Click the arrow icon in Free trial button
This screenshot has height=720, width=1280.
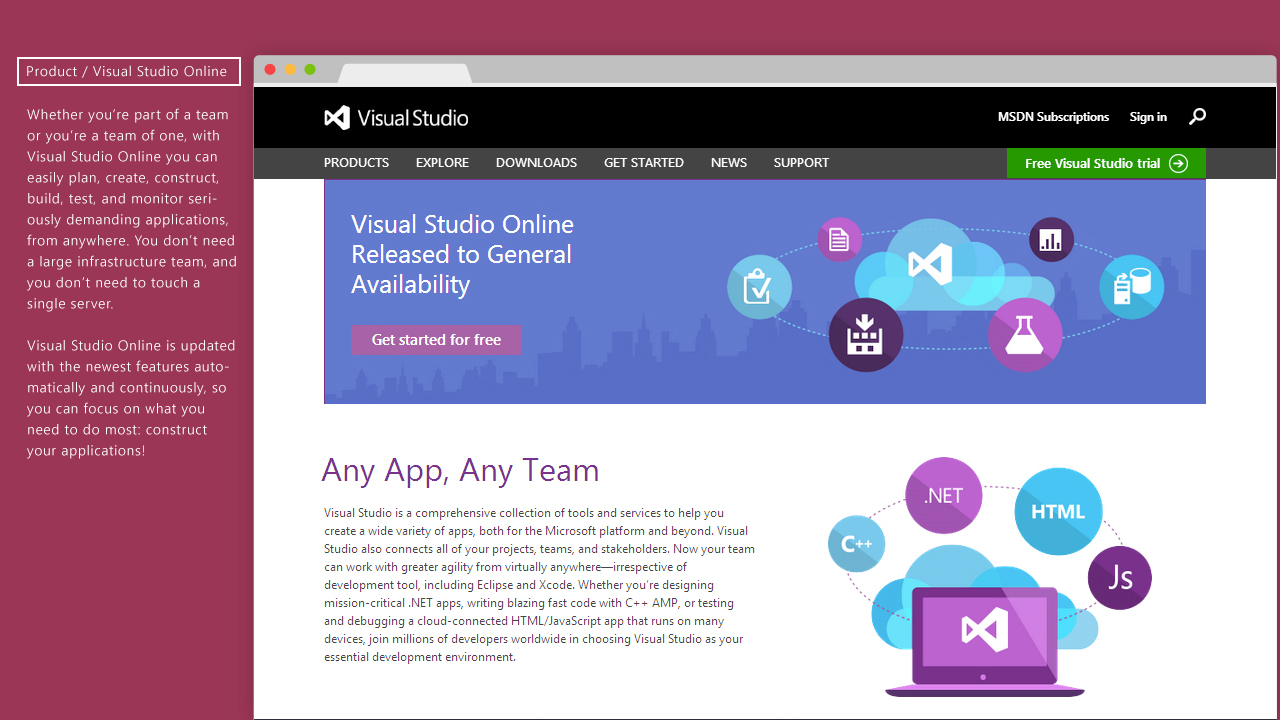point(1178,163)
